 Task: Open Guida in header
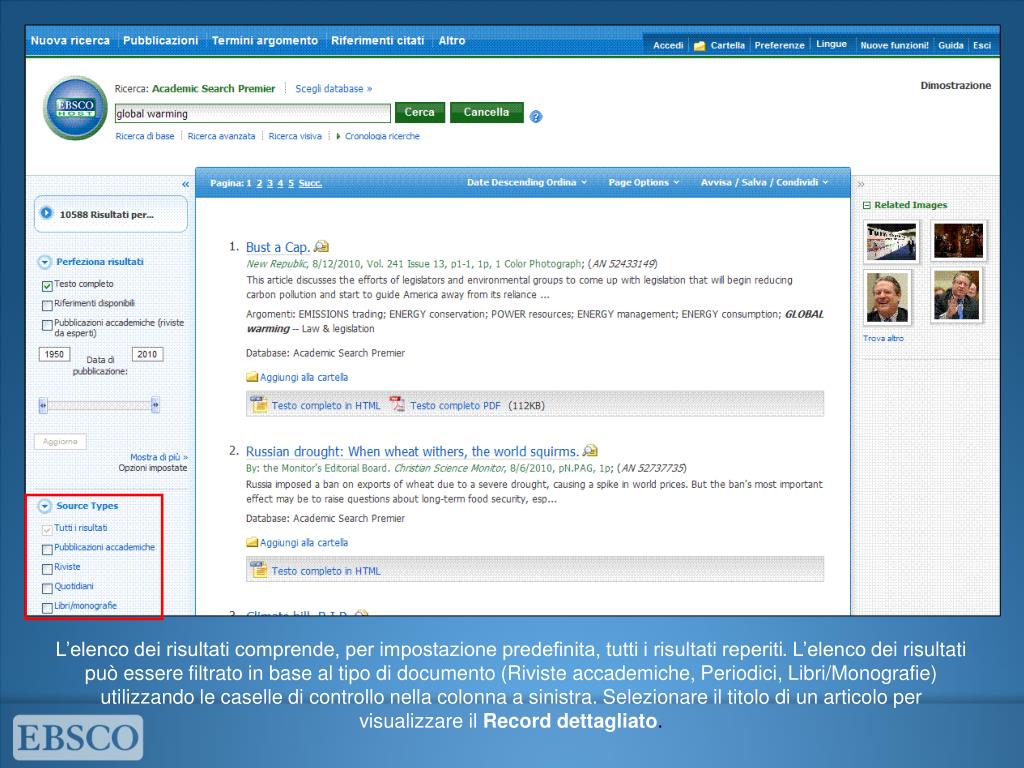click(951, 45)
